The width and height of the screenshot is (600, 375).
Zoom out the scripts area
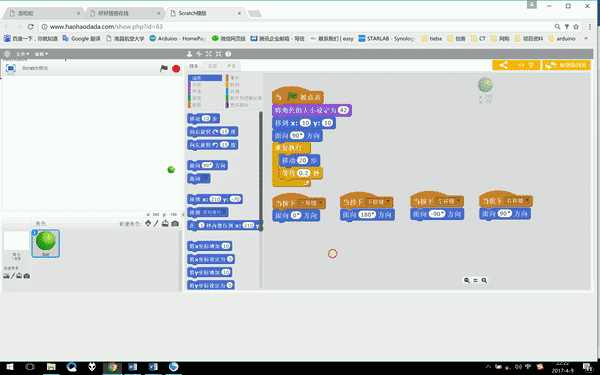click(x=467, y=280)
